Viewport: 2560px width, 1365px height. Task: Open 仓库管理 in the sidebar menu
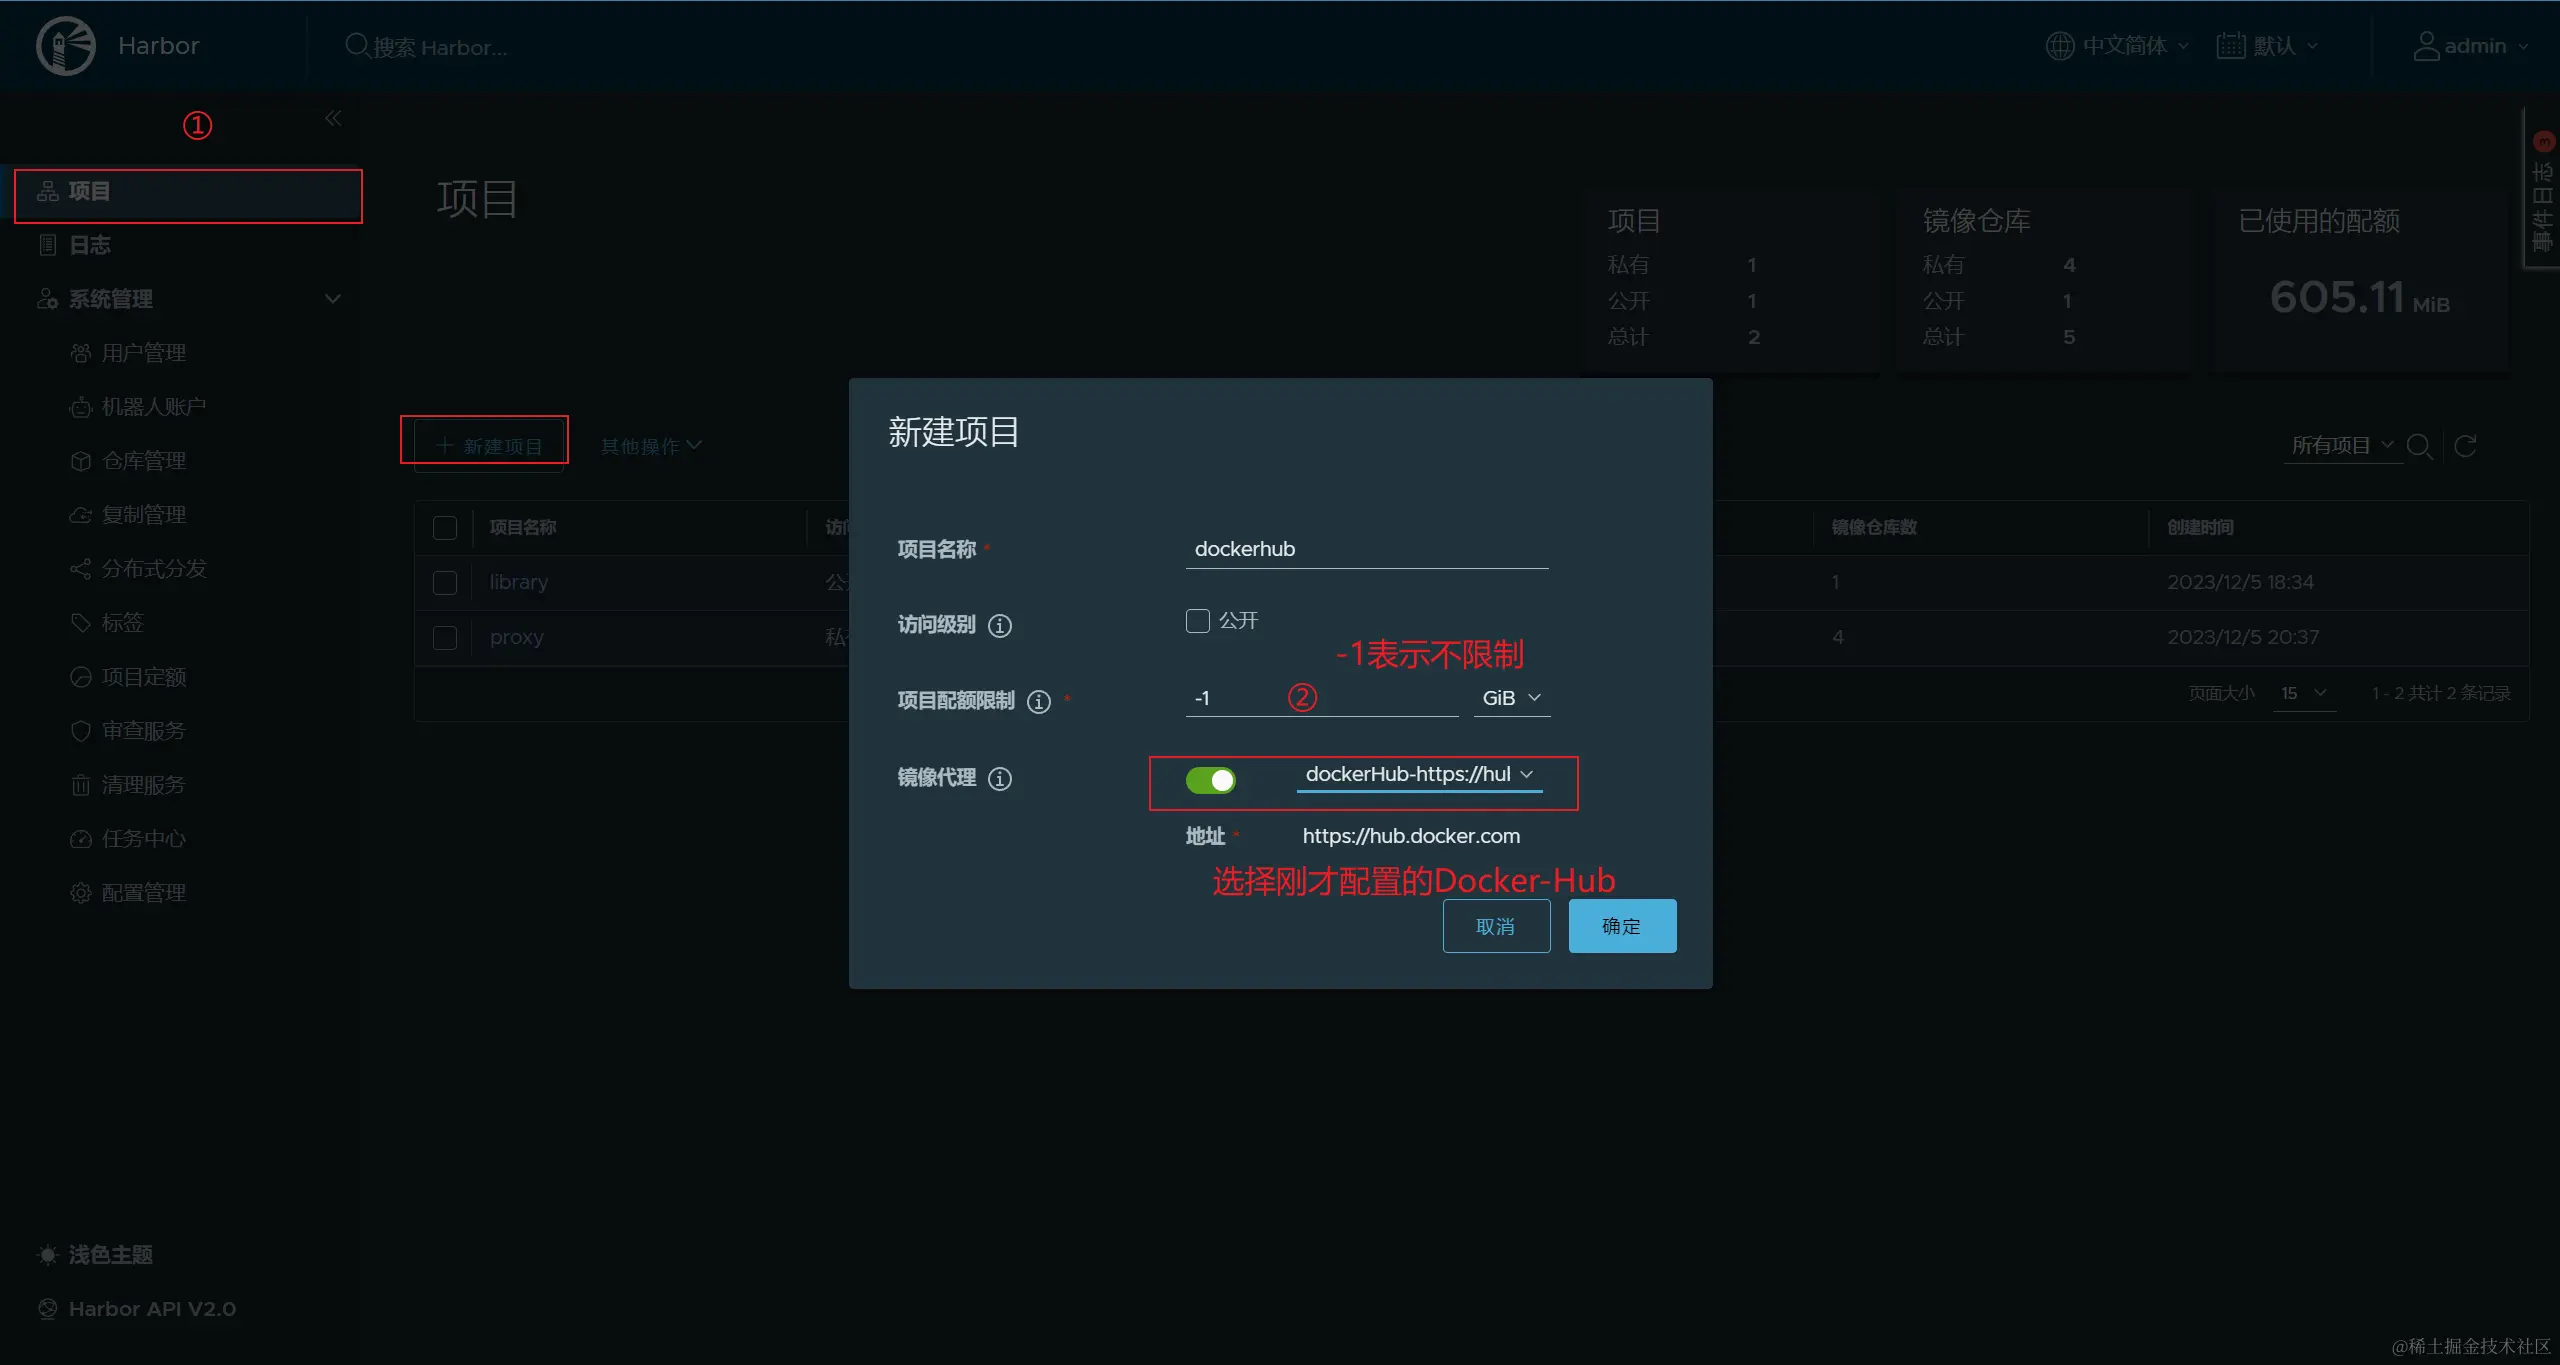[x=143, y=461]
